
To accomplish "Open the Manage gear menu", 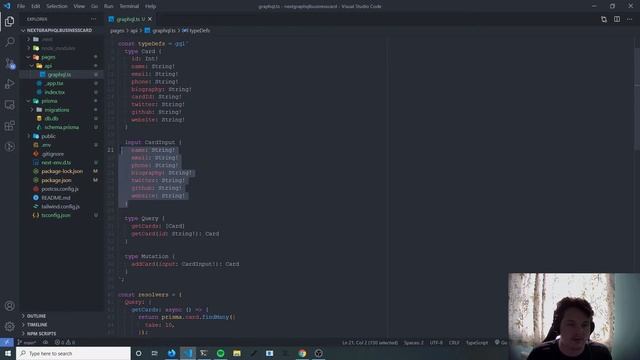I will (9, 327).
